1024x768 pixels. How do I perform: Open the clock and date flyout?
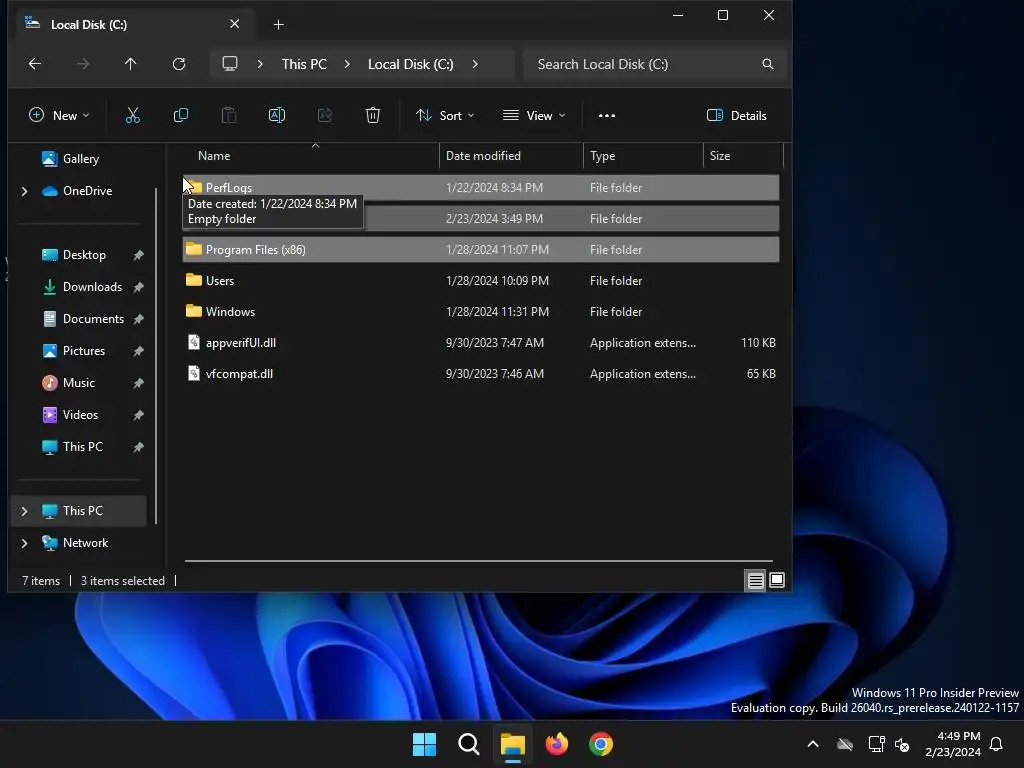pos(953,744)
